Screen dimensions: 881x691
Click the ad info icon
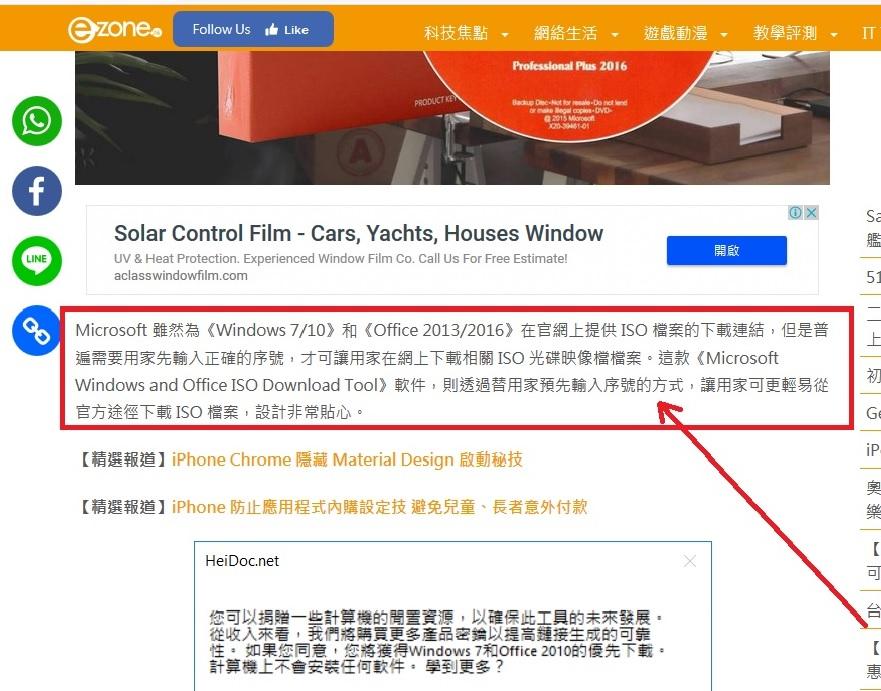(x=795, y=213)
